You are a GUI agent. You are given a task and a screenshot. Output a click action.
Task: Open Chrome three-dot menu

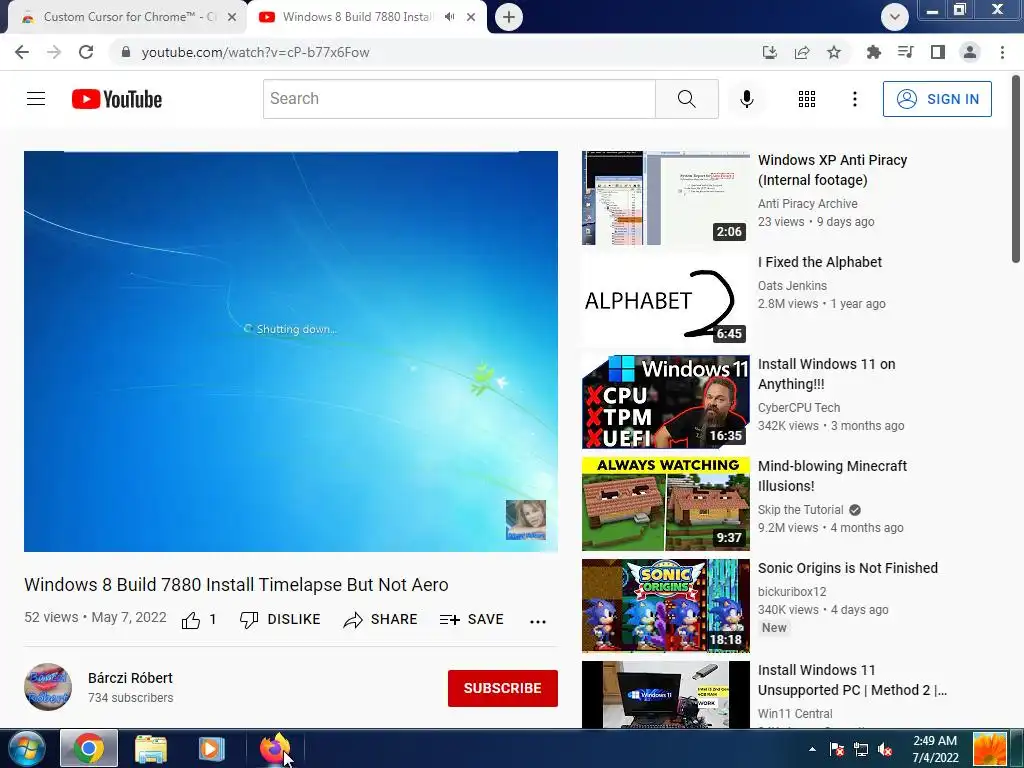pos(1002,52)
